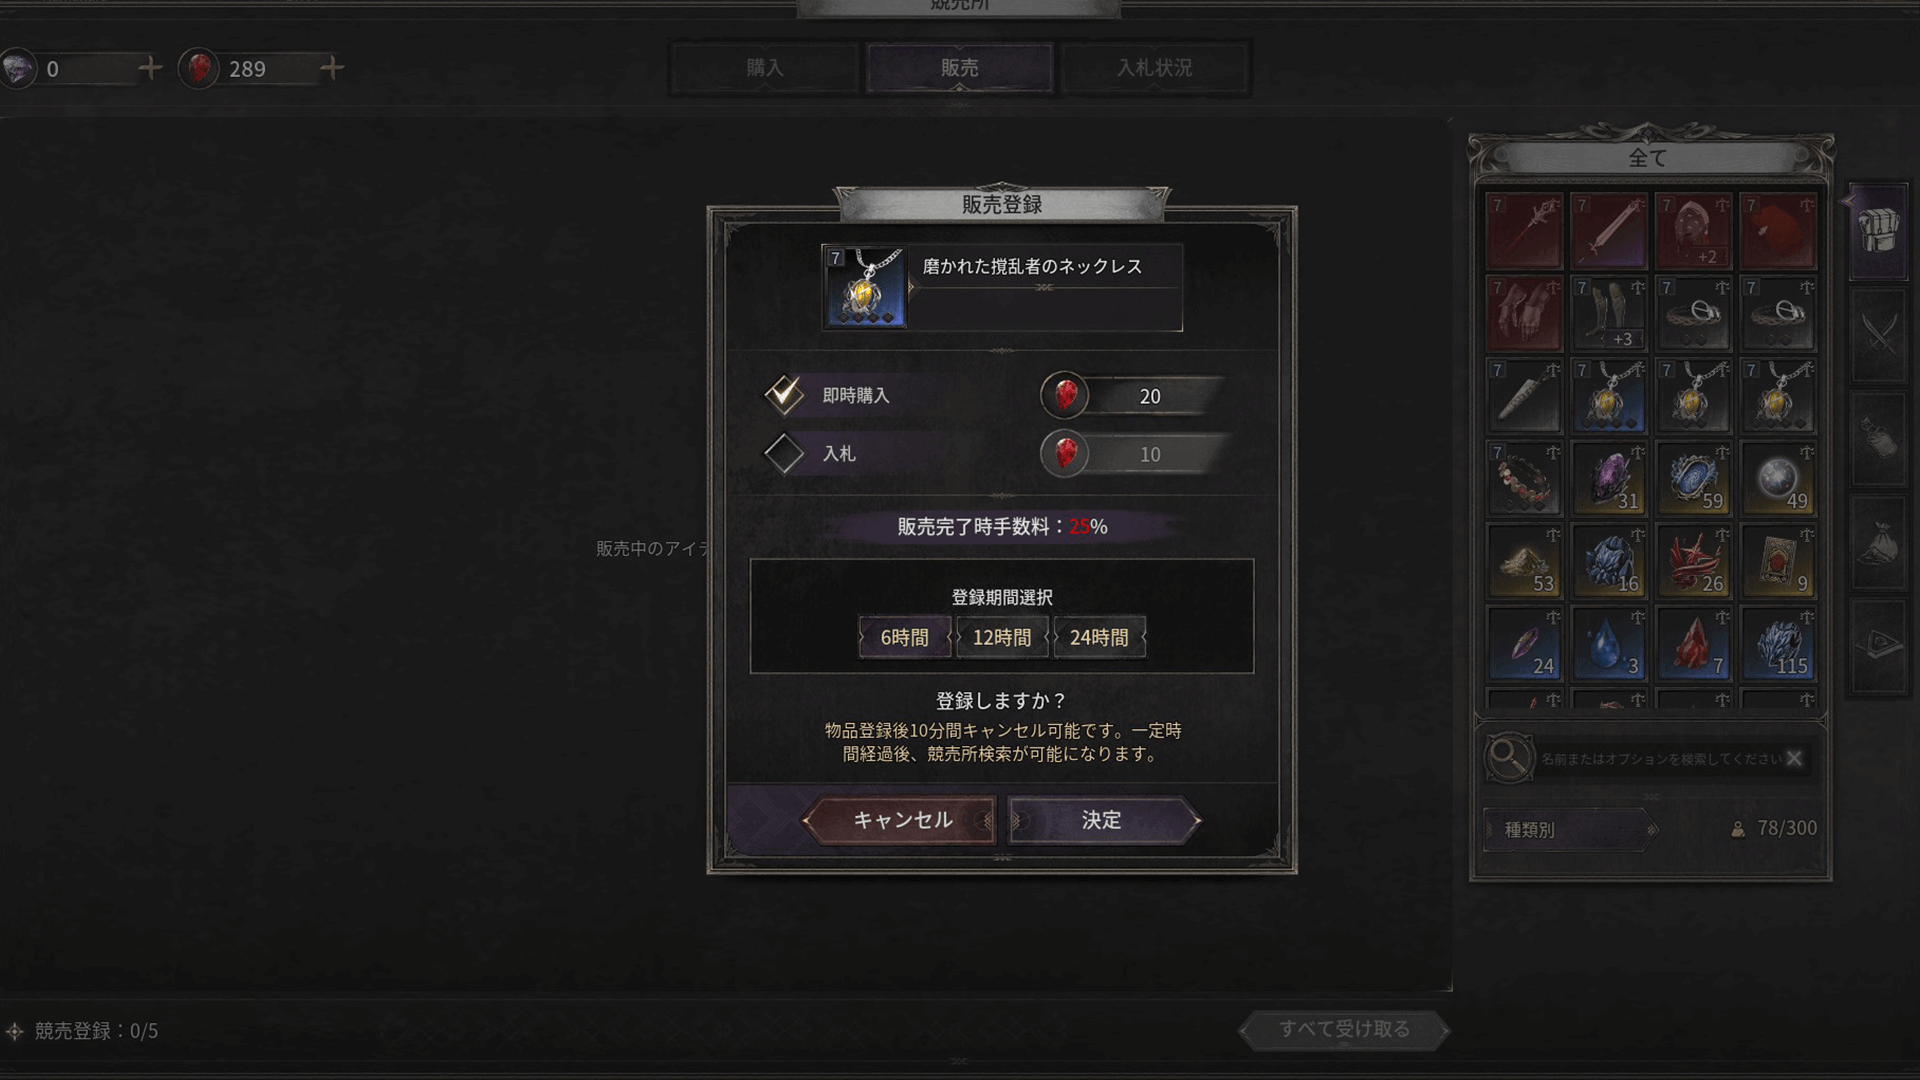Open the 全て inventory filter header

point(1648,158)
